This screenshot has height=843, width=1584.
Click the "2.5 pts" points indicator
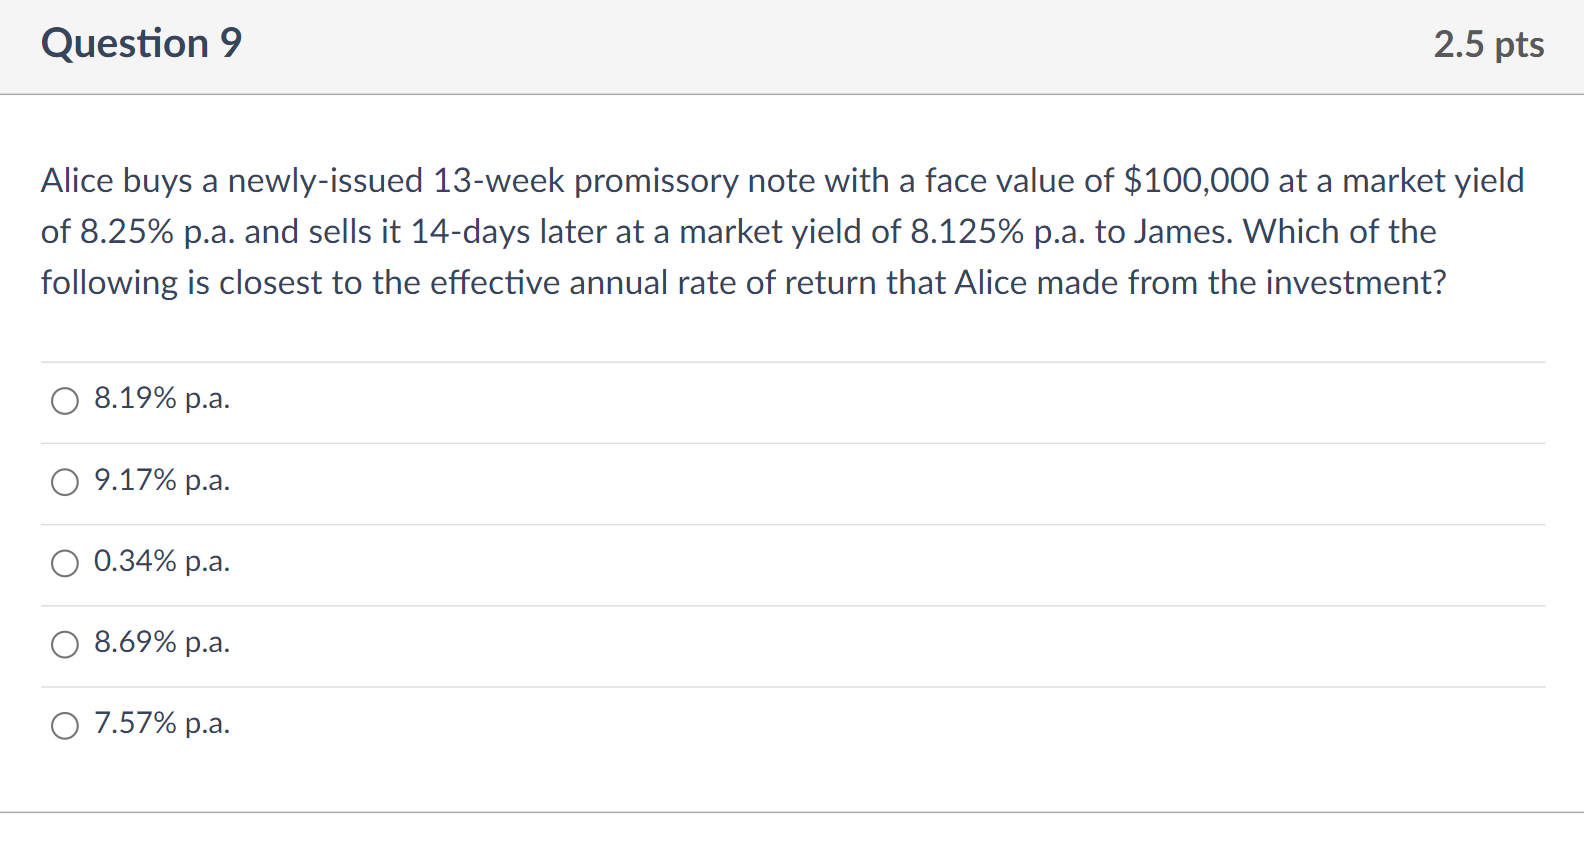1488,45
